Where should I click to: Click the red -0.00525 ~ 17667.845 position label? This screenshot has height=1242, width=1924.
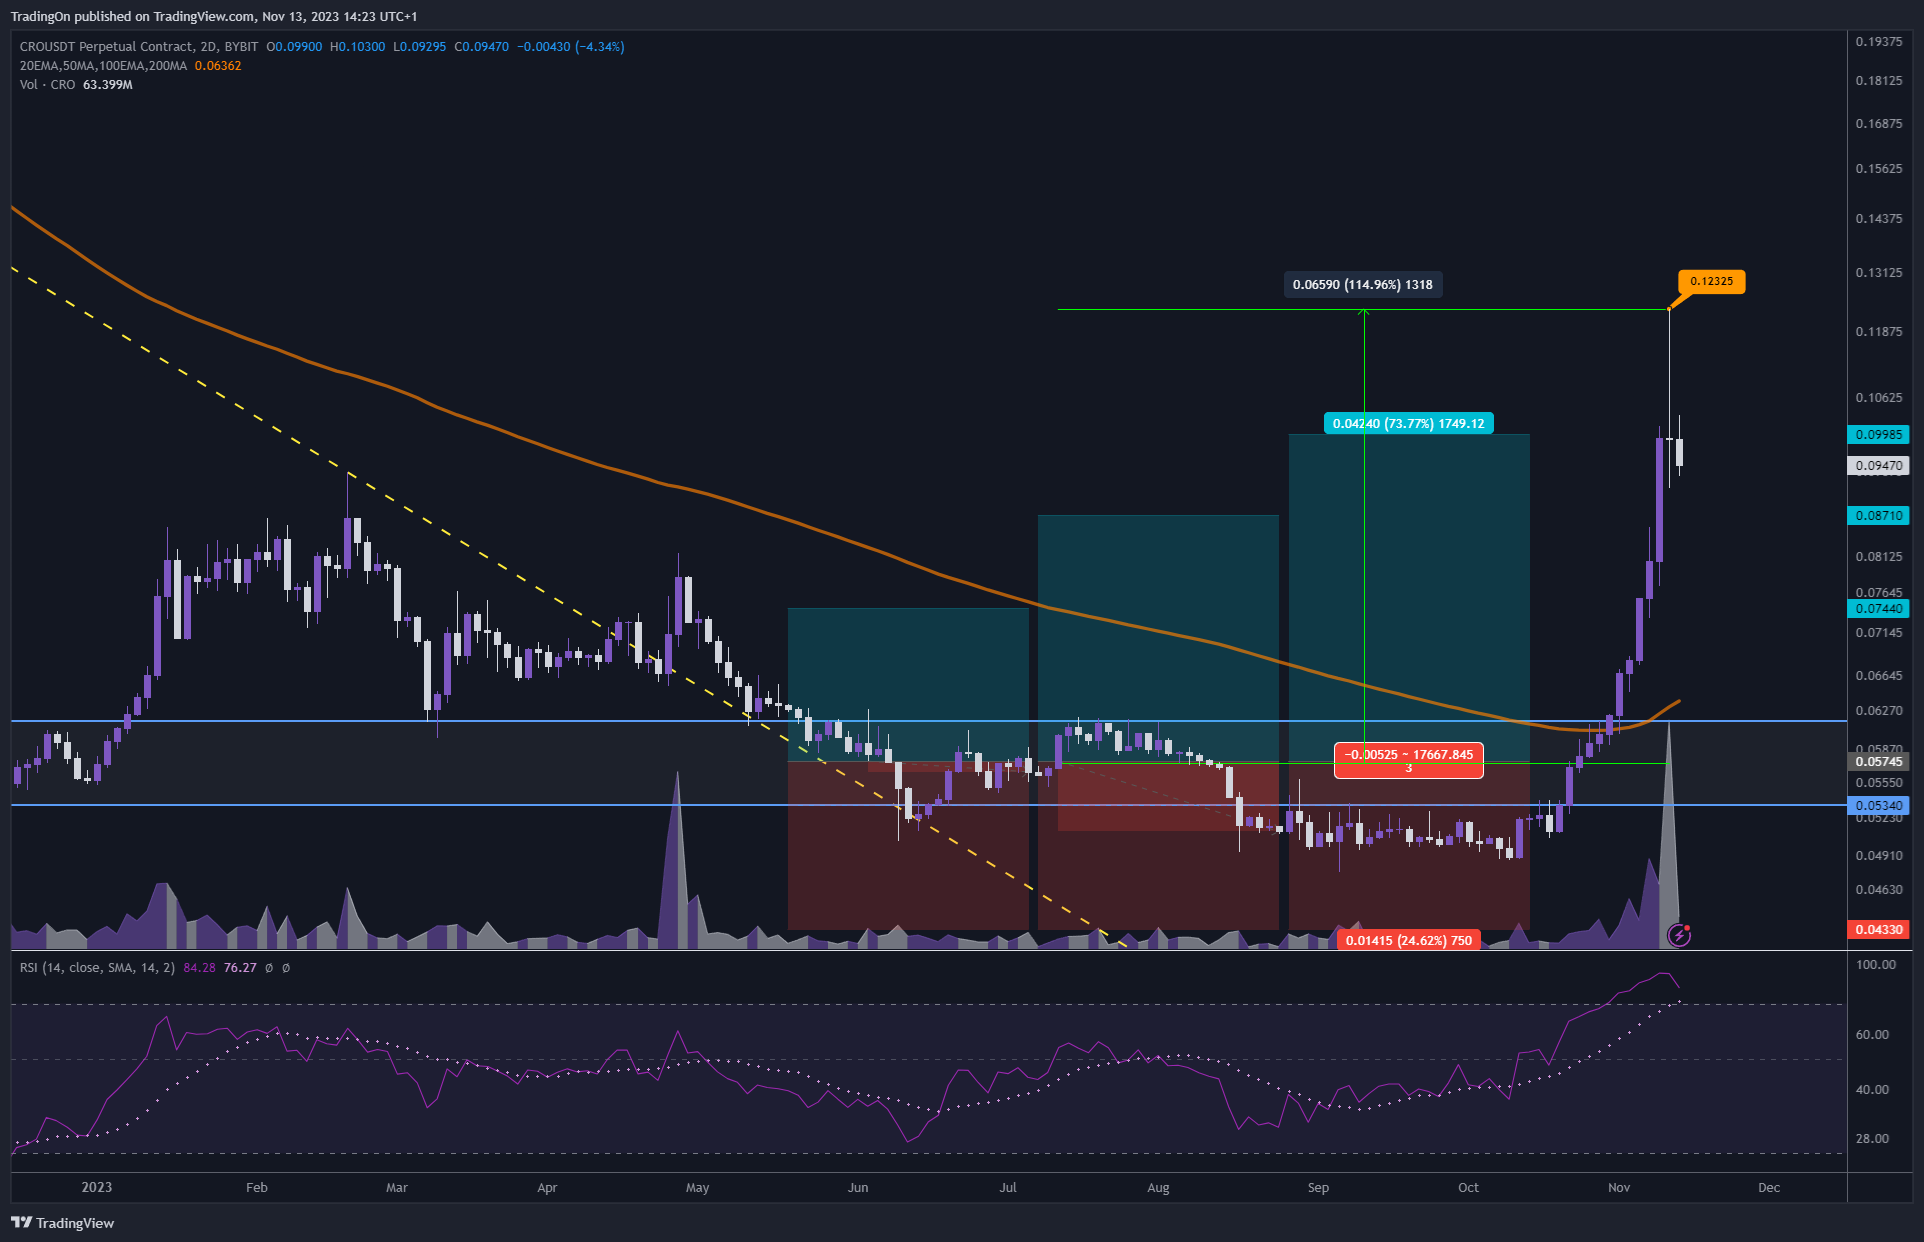[x=1408, y=760]
